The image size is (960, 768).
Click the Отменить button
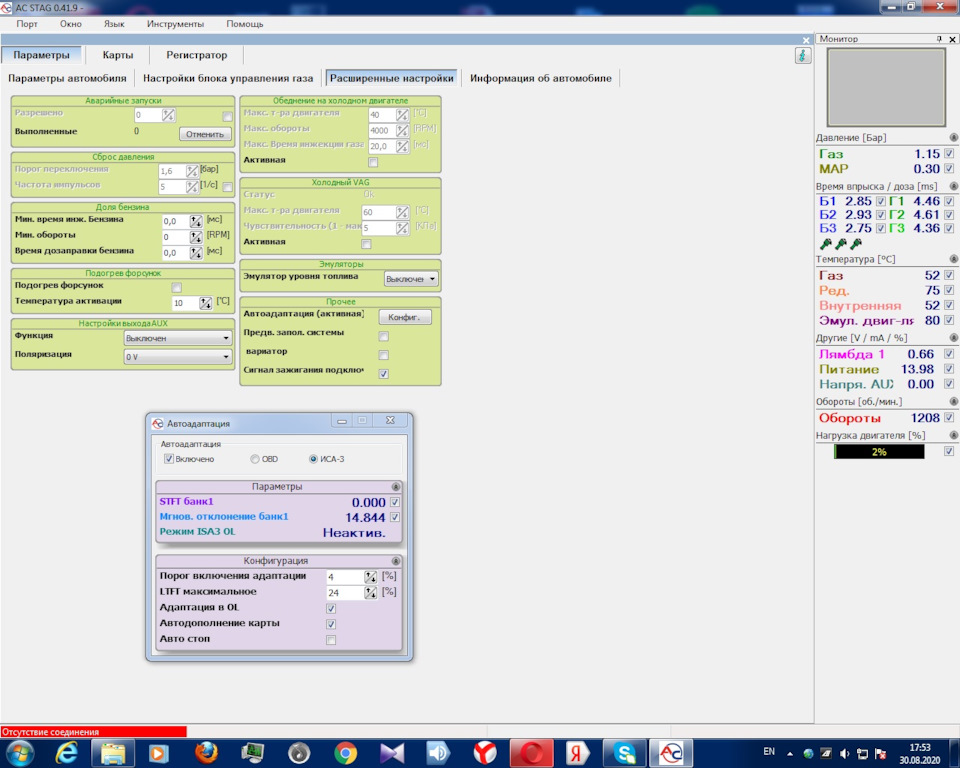coord(205,134)
